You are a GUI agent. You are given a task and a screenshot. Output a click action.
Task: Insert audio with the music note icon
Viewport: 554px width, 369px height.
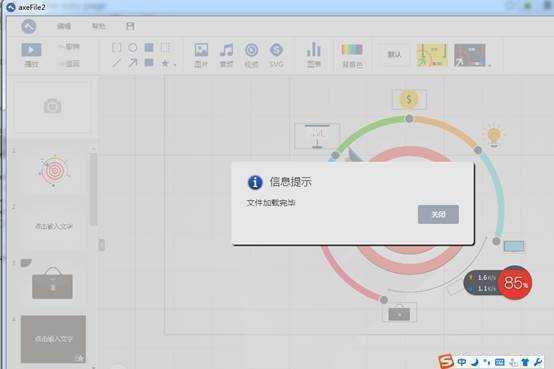[226, 55]
